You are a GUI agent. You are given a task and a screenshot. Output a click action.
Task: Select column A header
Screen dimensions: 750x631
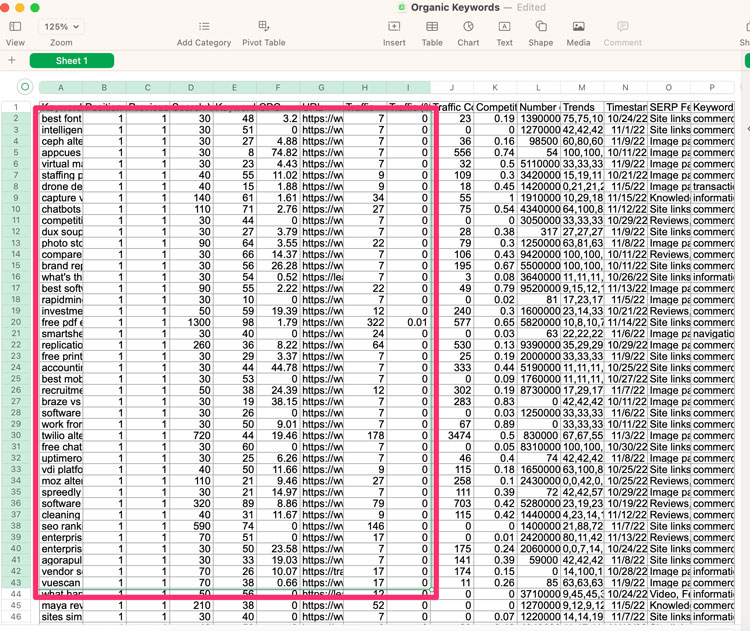click(61, 88)
